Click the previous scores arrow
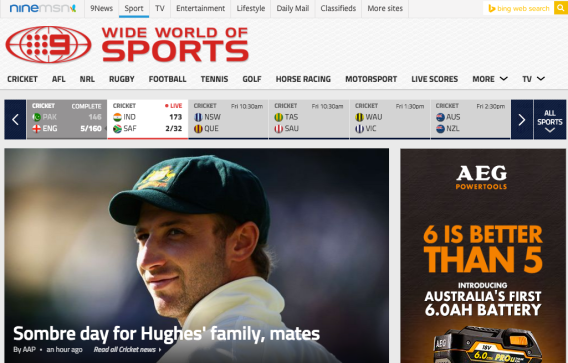The width and height of the screenshot is (568, 363). 15,120
